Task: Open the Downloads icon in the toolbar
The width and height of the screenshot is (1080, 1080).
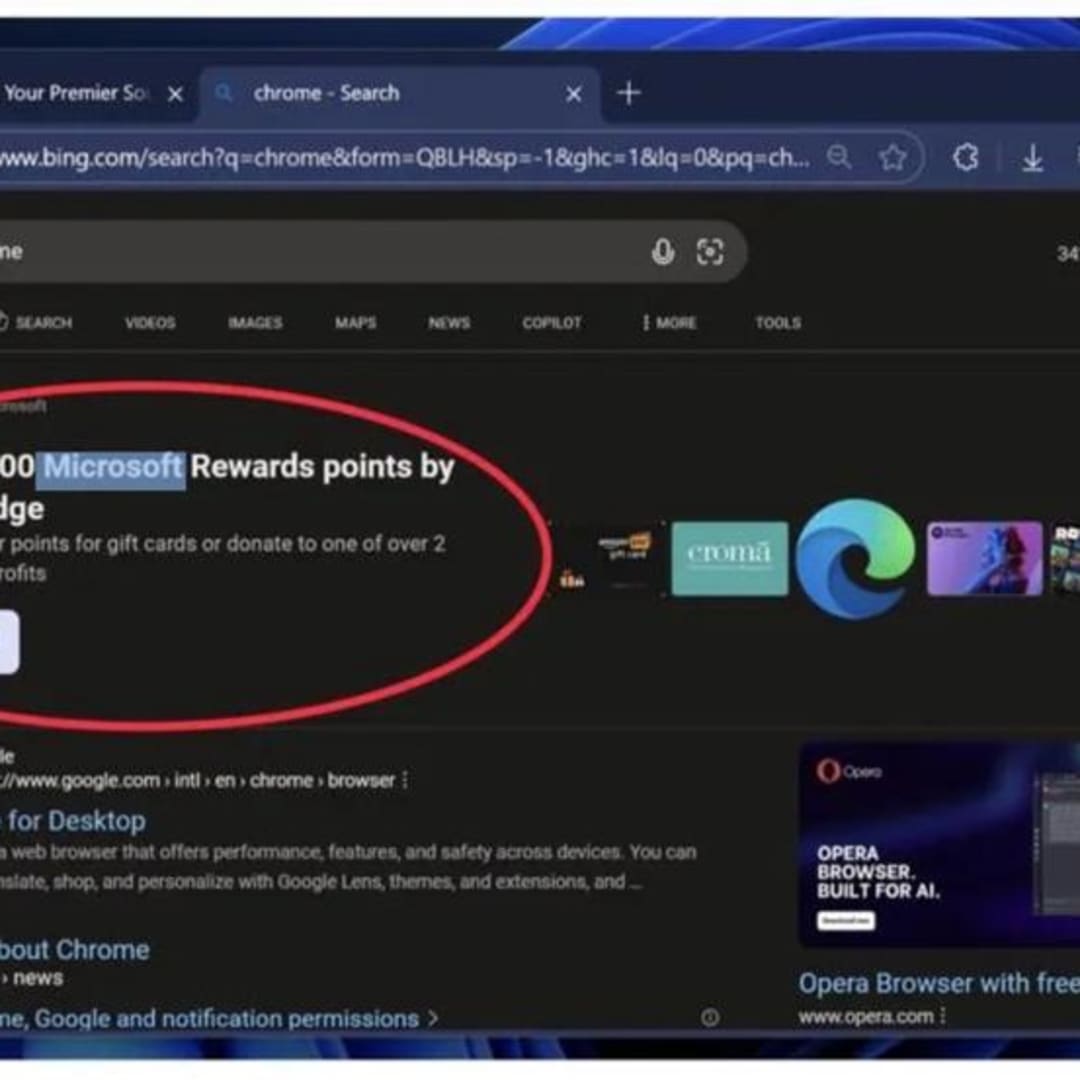Action: (x=1030, y=157)
